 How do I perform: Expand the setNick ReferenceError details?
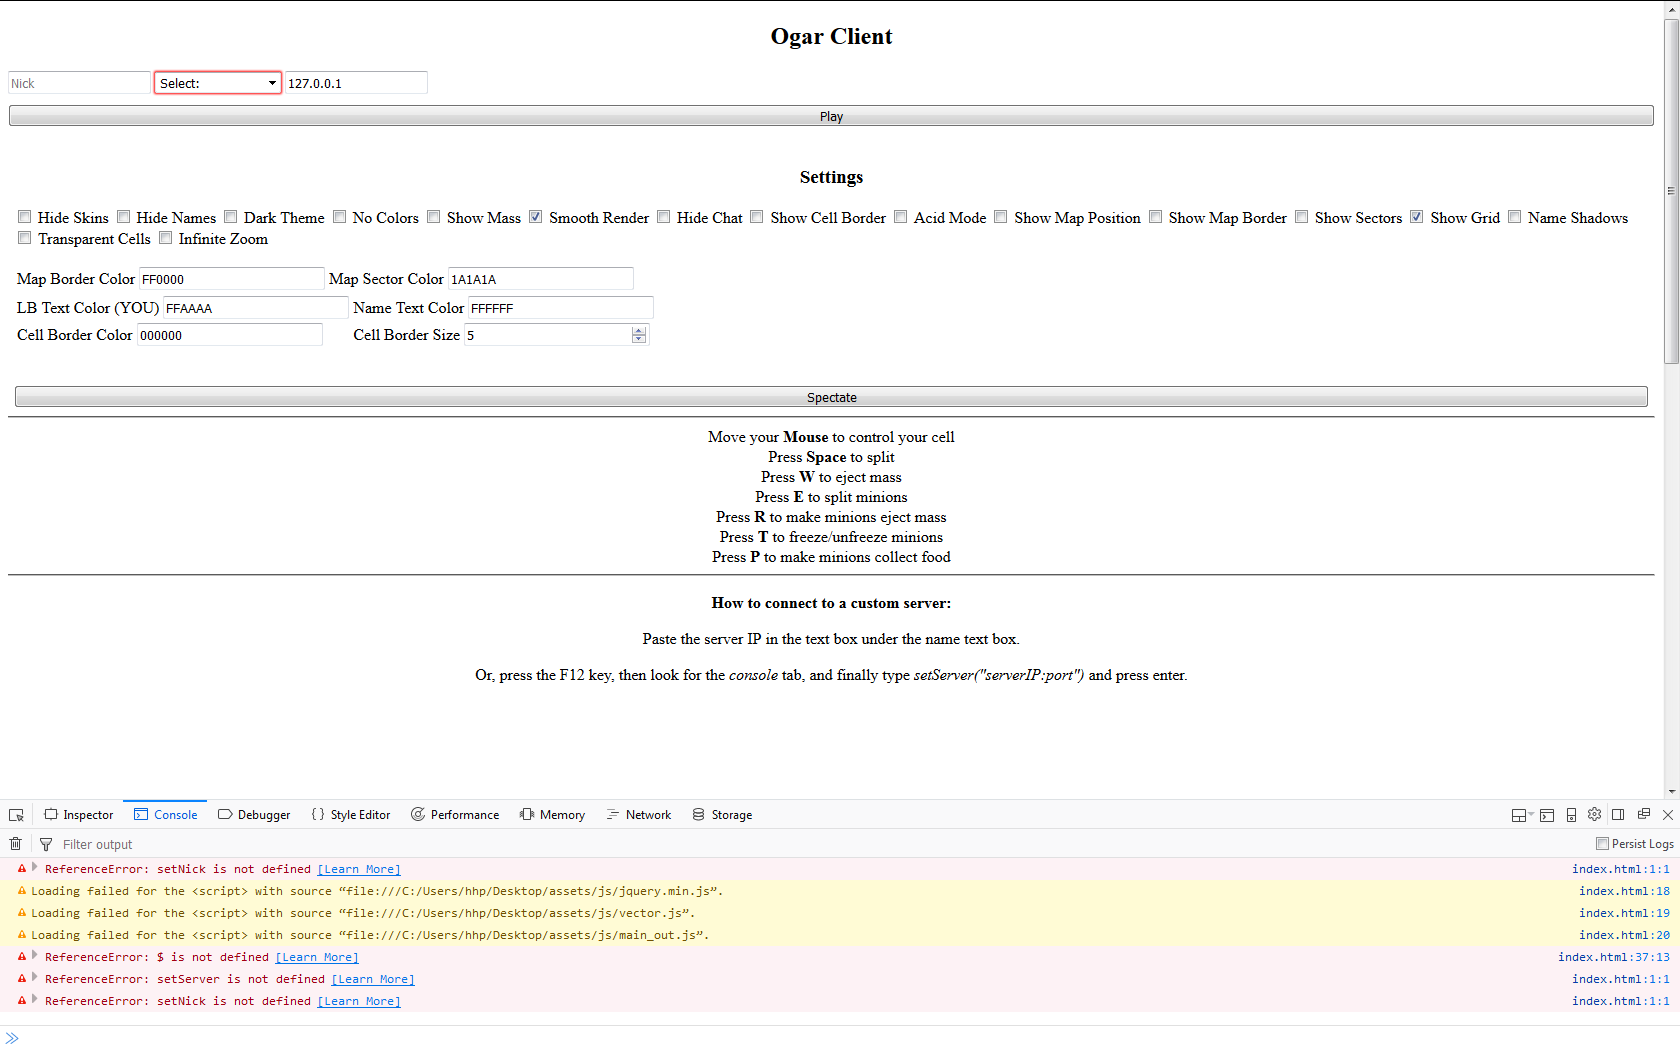pyautogui.click(x=35, y=868)
